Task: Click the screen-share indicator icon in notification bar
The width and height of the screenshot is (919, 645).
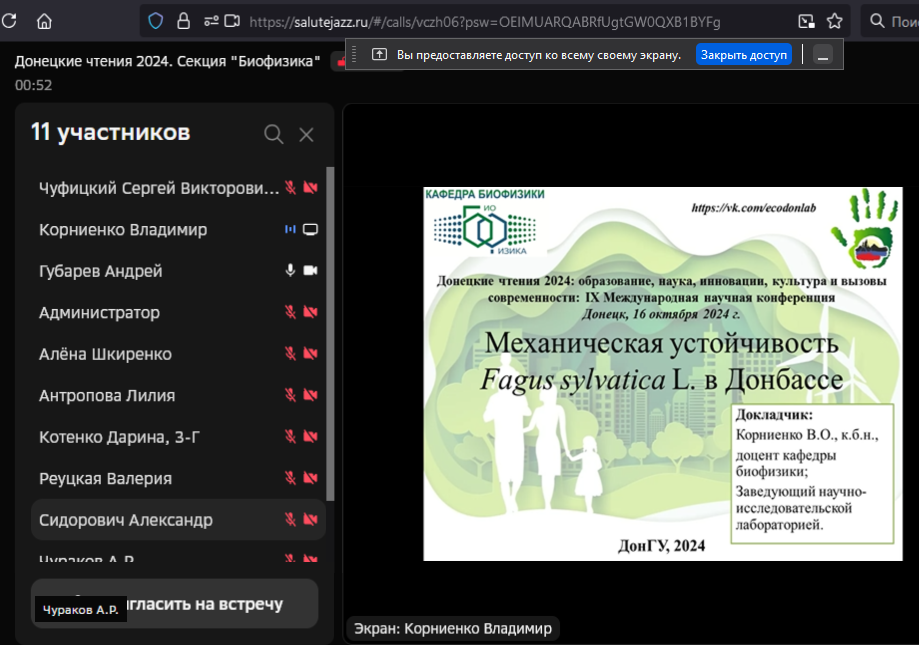Action: click(x=379, y=54)
